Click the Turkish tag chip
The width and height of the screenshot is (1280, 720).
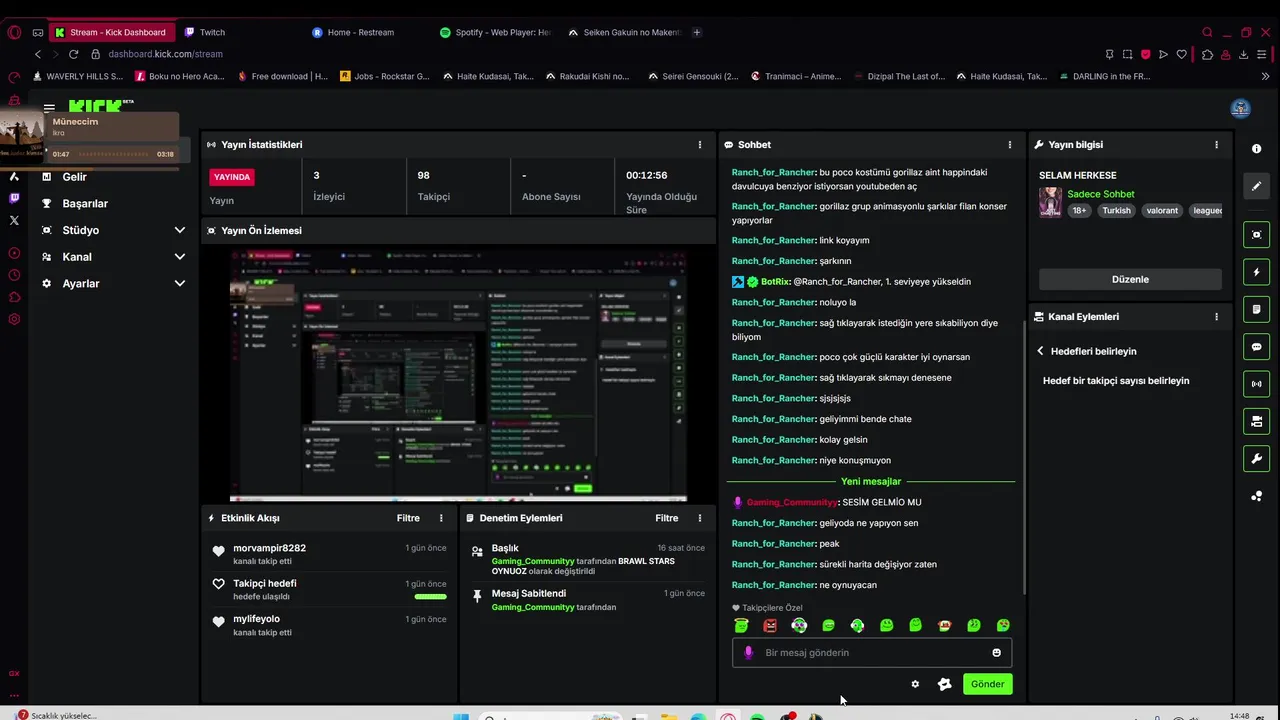[x=1116, y=211]
